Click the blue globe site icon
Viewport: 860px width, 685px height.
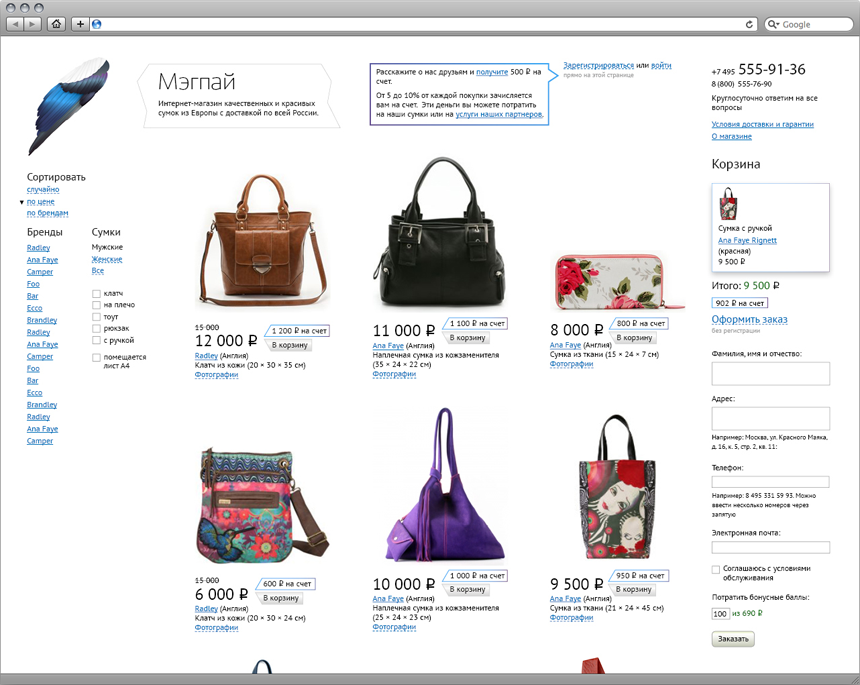tap(97, 24)
